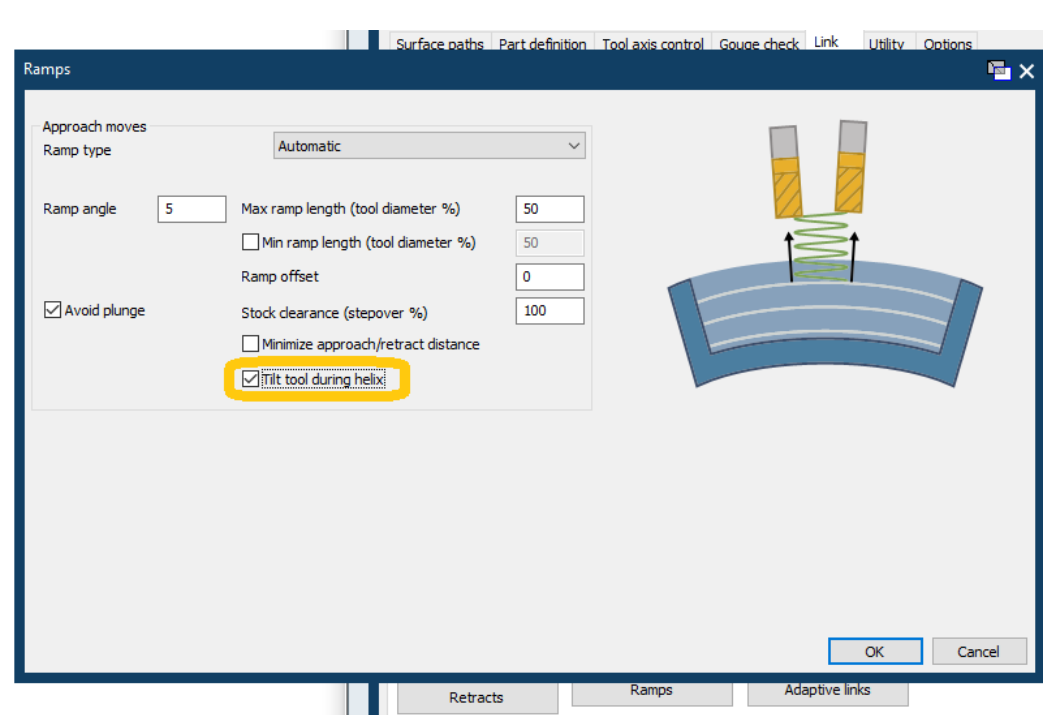
Task: Select the Gouge check tab
Action: [x=758, y=42]
